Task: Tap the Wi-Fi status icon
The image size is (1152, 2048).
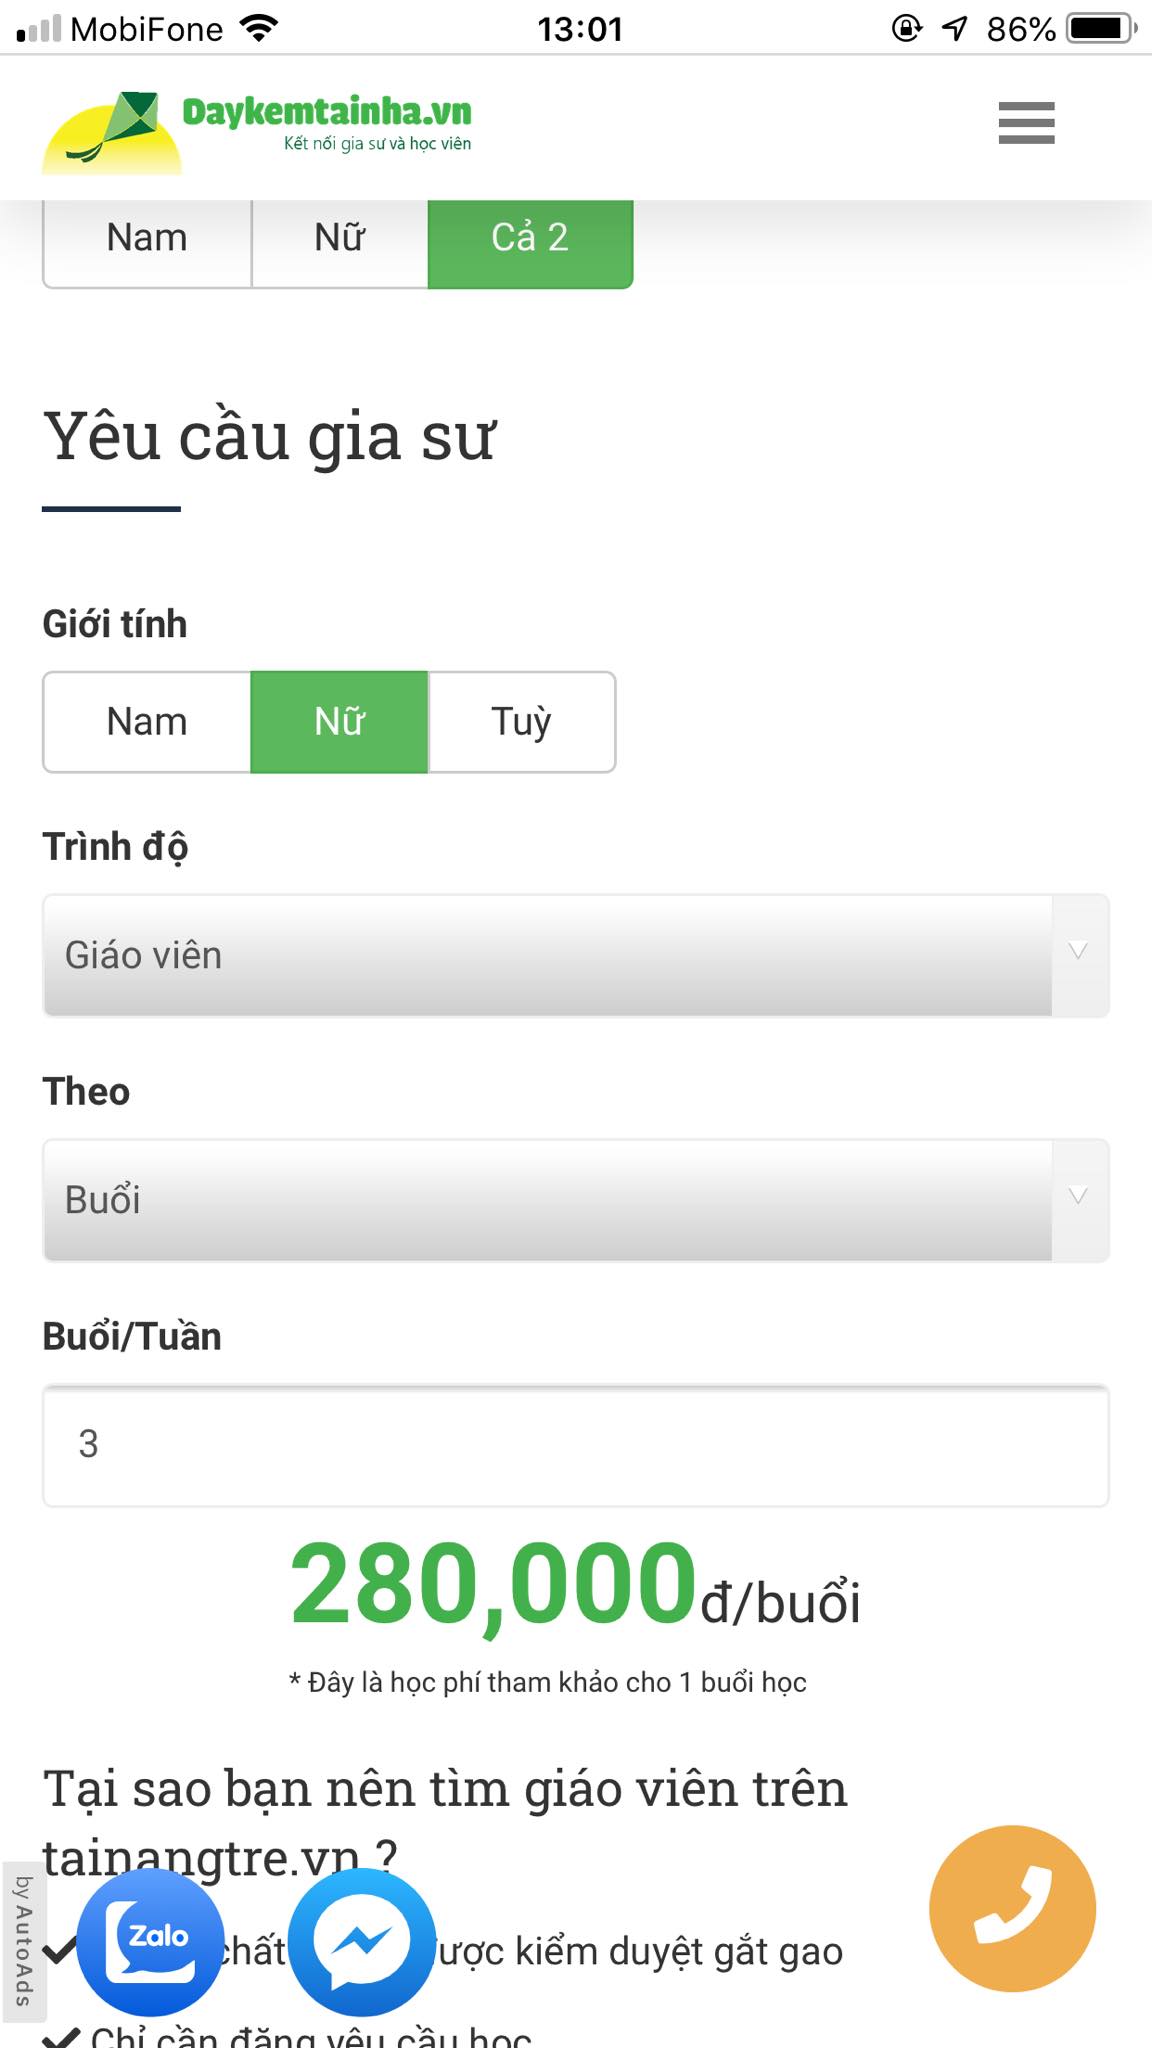Action: (x=259, y=28)
